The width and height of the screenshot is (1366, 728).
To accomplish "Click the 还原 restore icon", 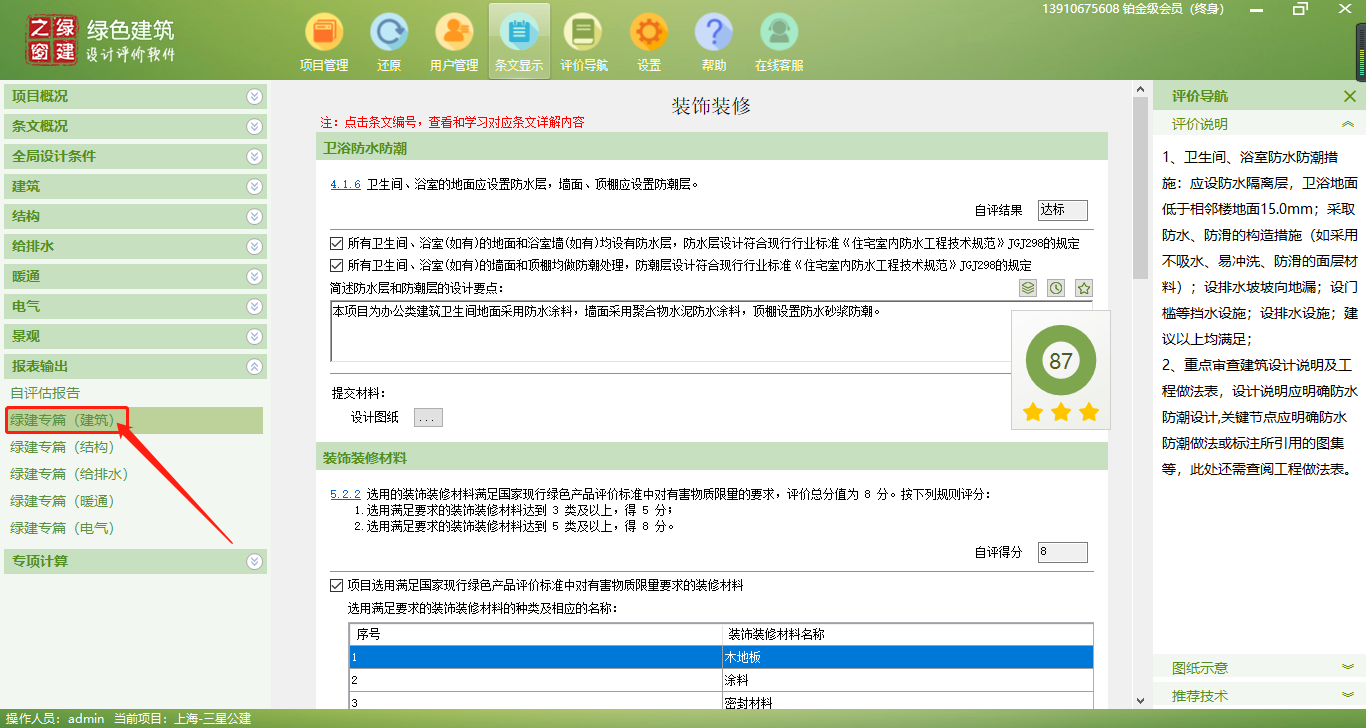I will pyautogui.click(x=389, y=42).
